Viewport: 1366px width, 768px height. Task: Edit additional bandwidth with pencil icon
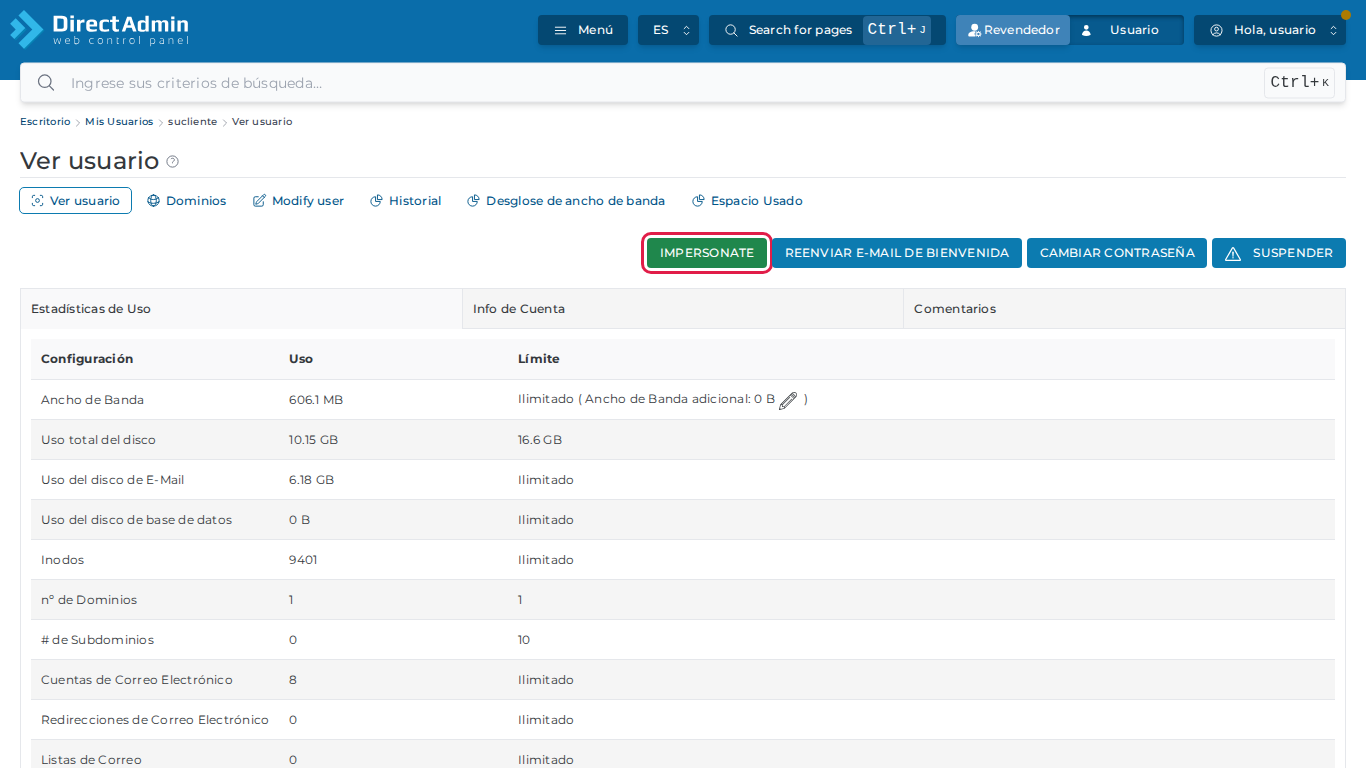(x=788, y=400)
